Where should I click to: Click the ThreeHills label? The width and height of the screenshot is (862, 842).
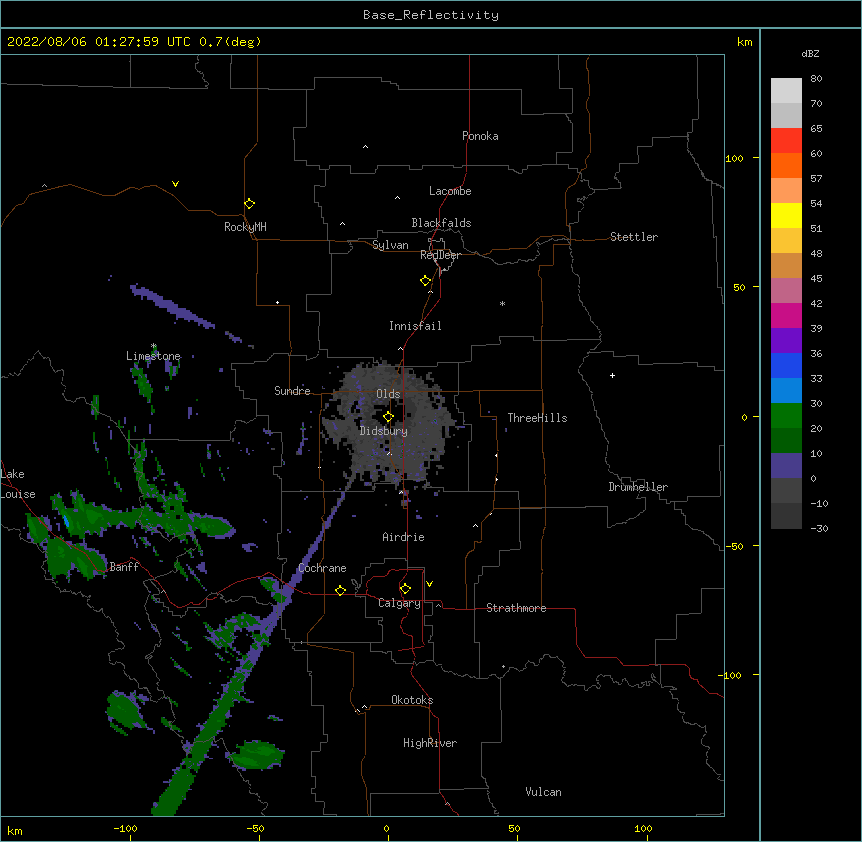tap(537, 418)
